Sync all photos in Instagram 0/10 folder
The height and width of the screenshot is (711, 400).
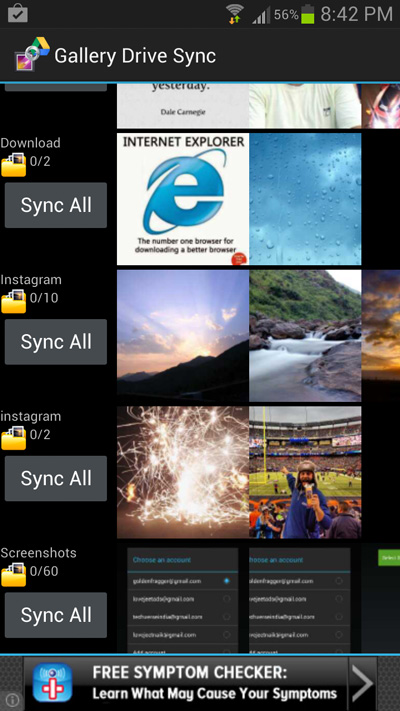56,341
